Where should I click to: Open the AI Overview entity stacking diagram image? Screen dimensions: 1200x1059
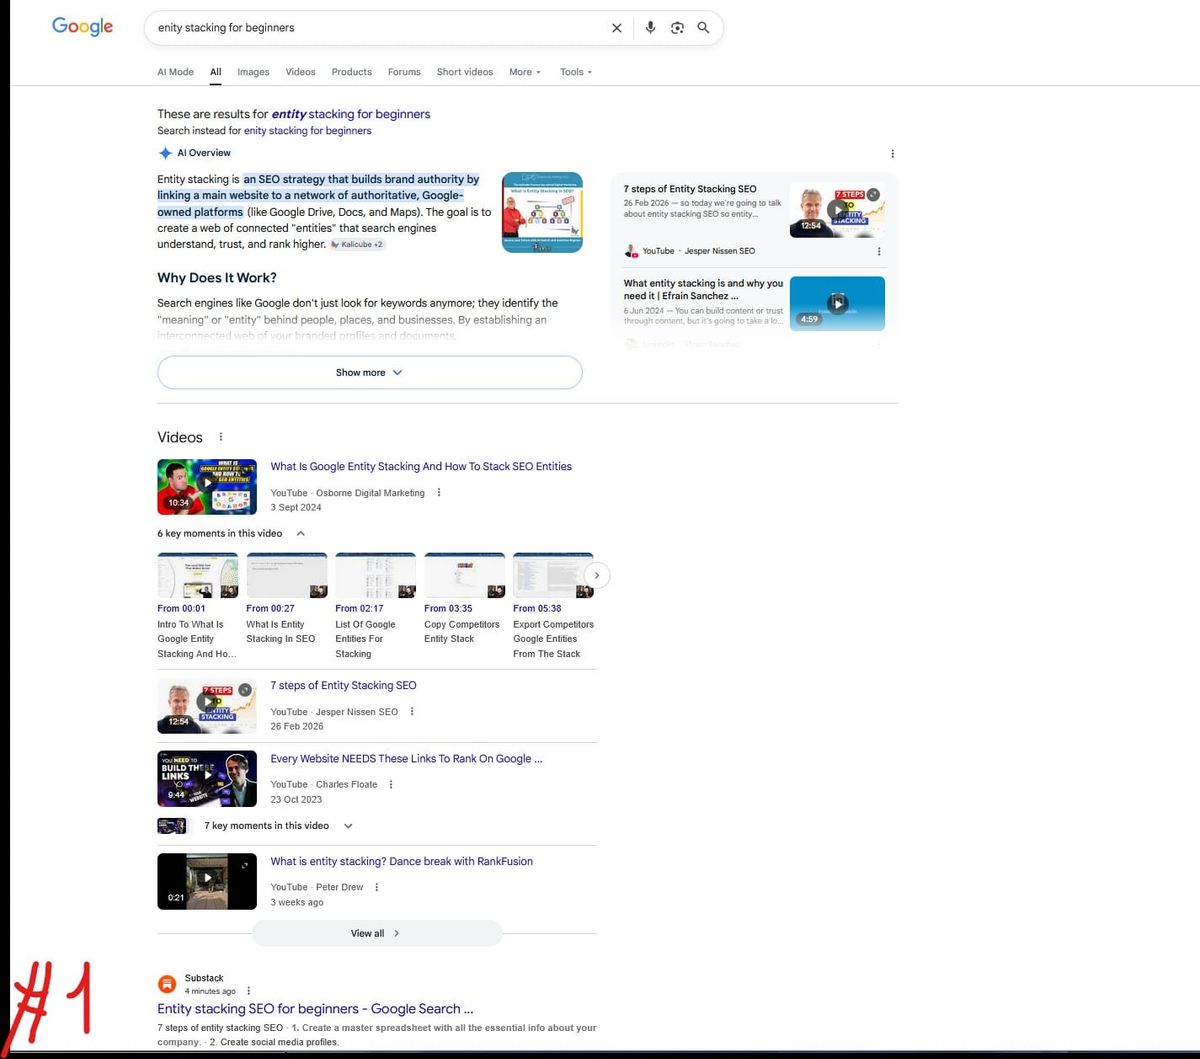pos(542,212)
